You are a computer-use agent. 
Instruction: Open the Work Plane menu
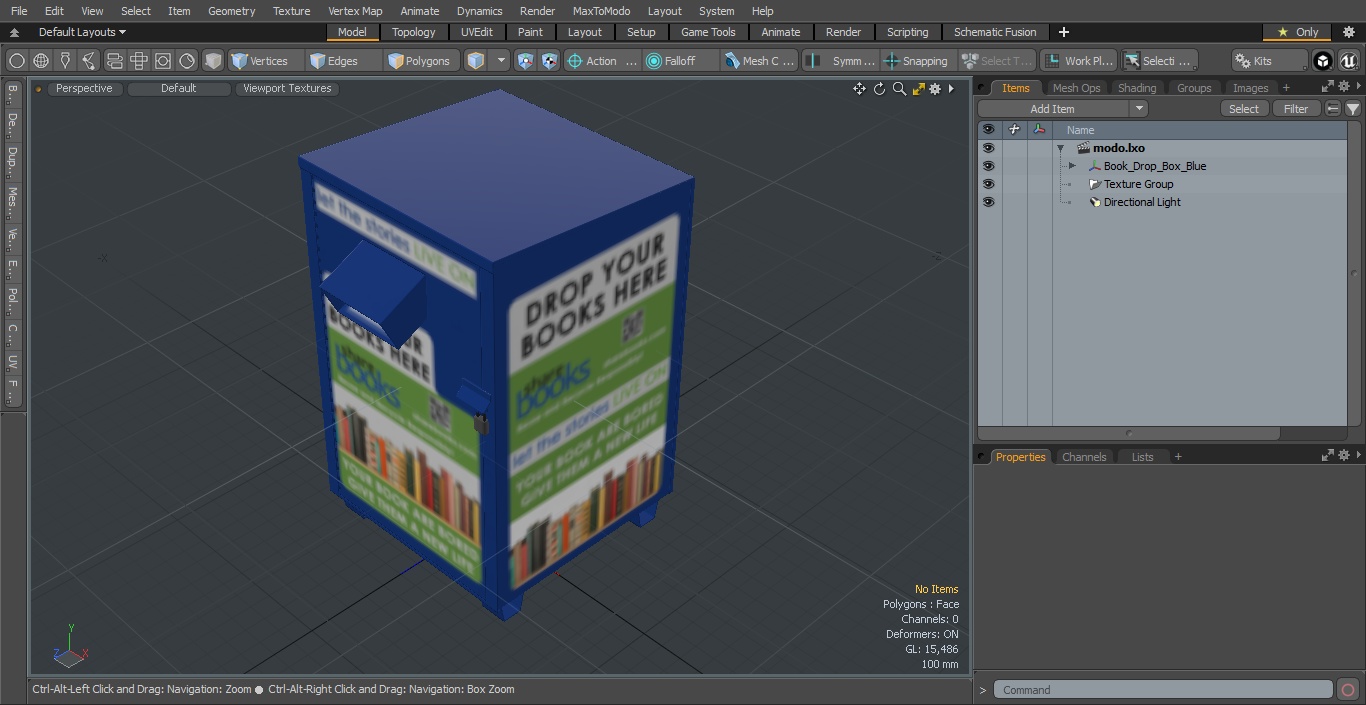(x=1078, y=61)
